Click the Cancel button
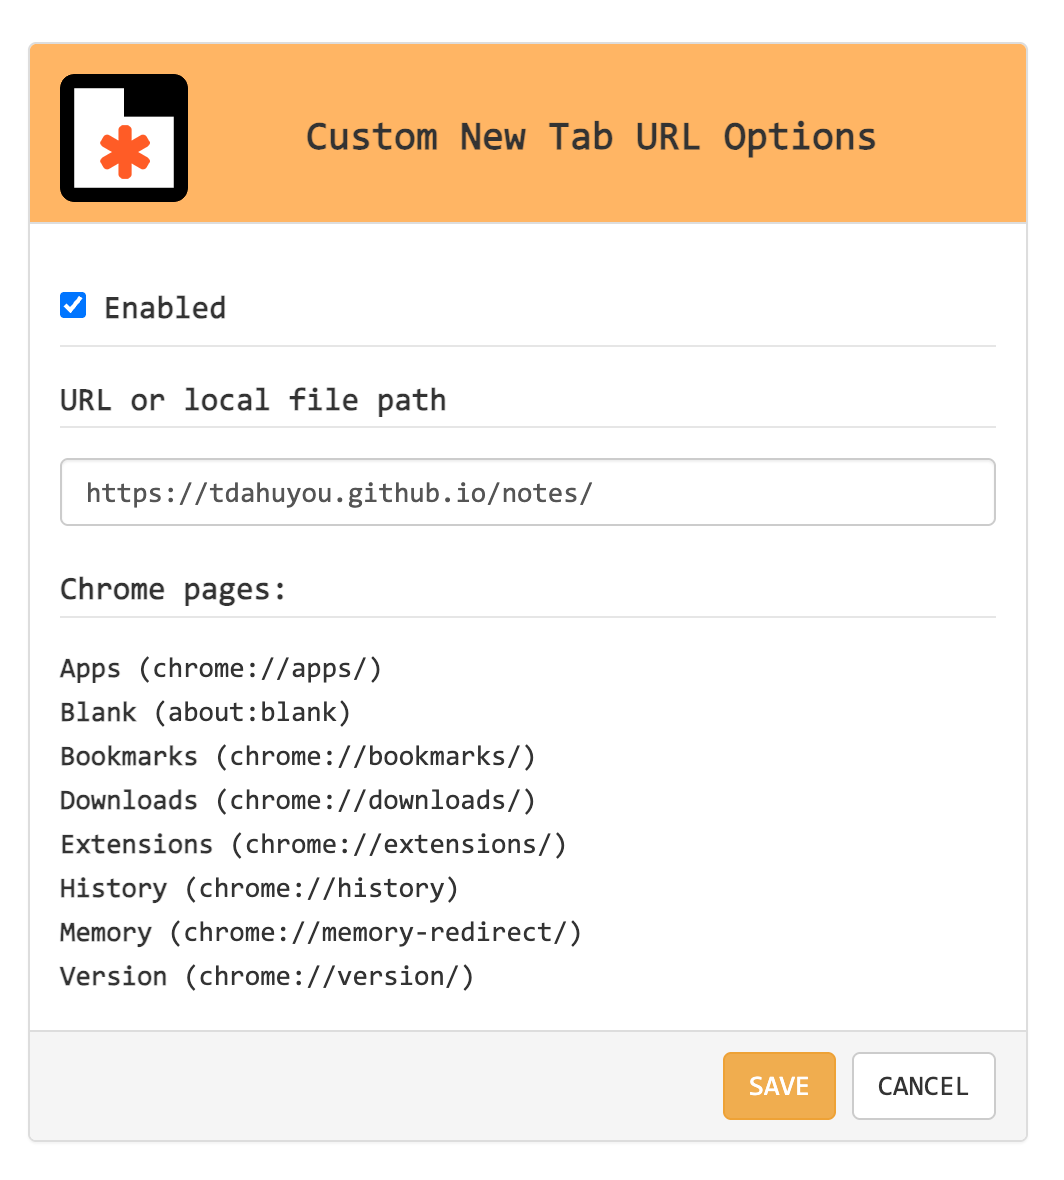The height and width of the screenshot is (1180, 1064). pyautogui.click(x=923, y=1086)
